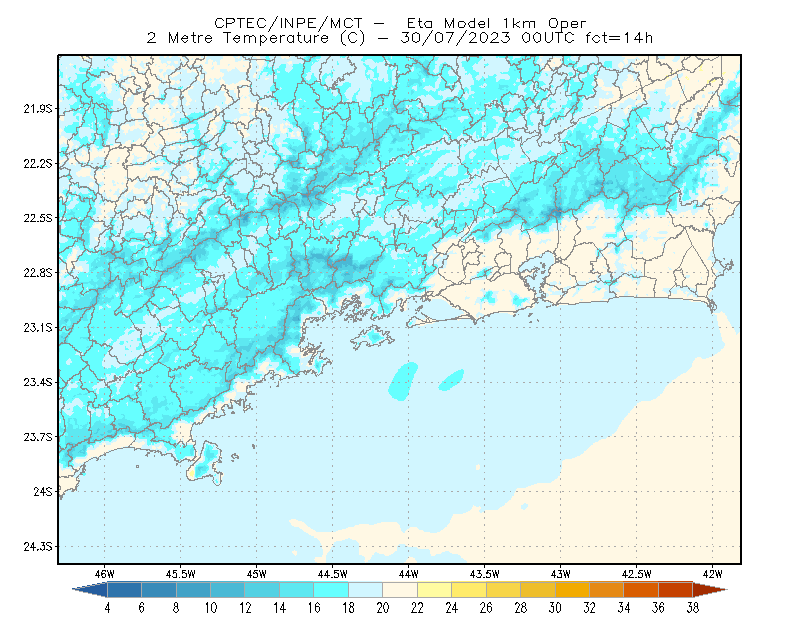Click the right arrow end of colorbar
The width and height of the screenshot is (800, 618).
(x=710, y=590)
